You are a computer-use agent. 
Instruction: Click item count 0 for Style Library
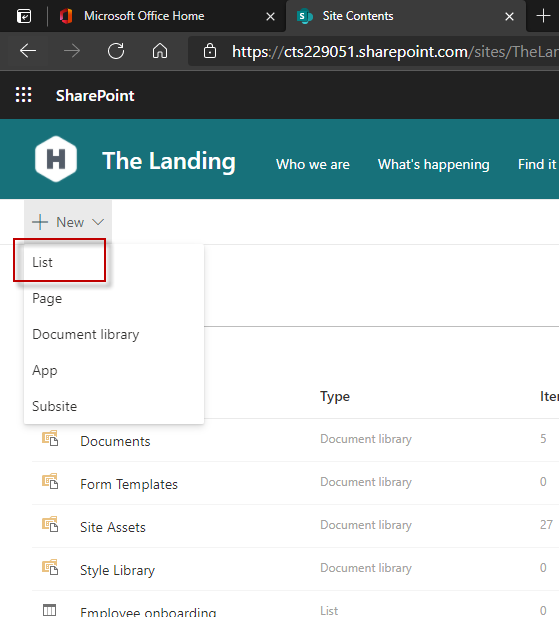point(543,567)
